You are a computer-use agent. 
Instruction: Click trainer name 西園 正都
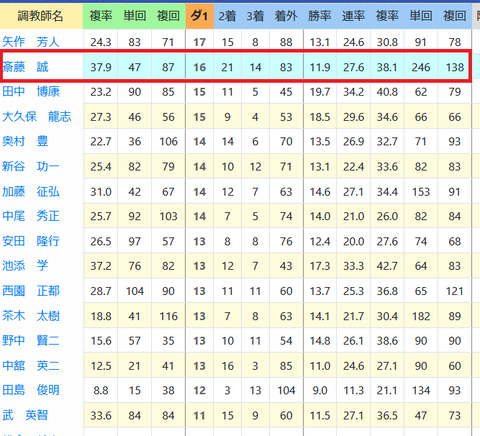coord(31,291)
